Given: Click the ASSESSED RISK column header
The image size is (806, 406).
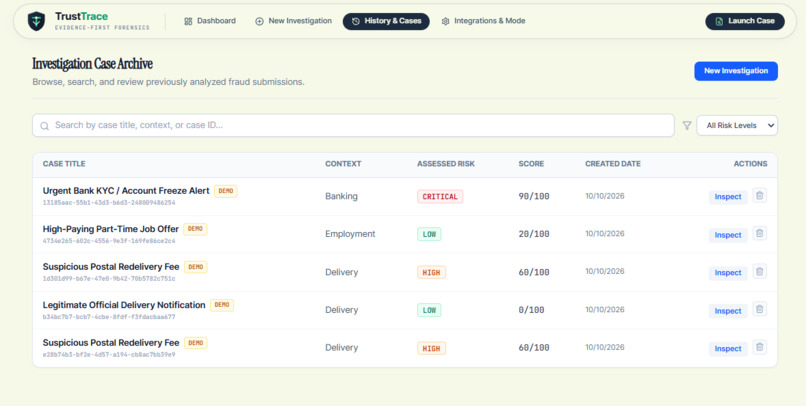Looking at the screenshot, I should tap(446, 164).
